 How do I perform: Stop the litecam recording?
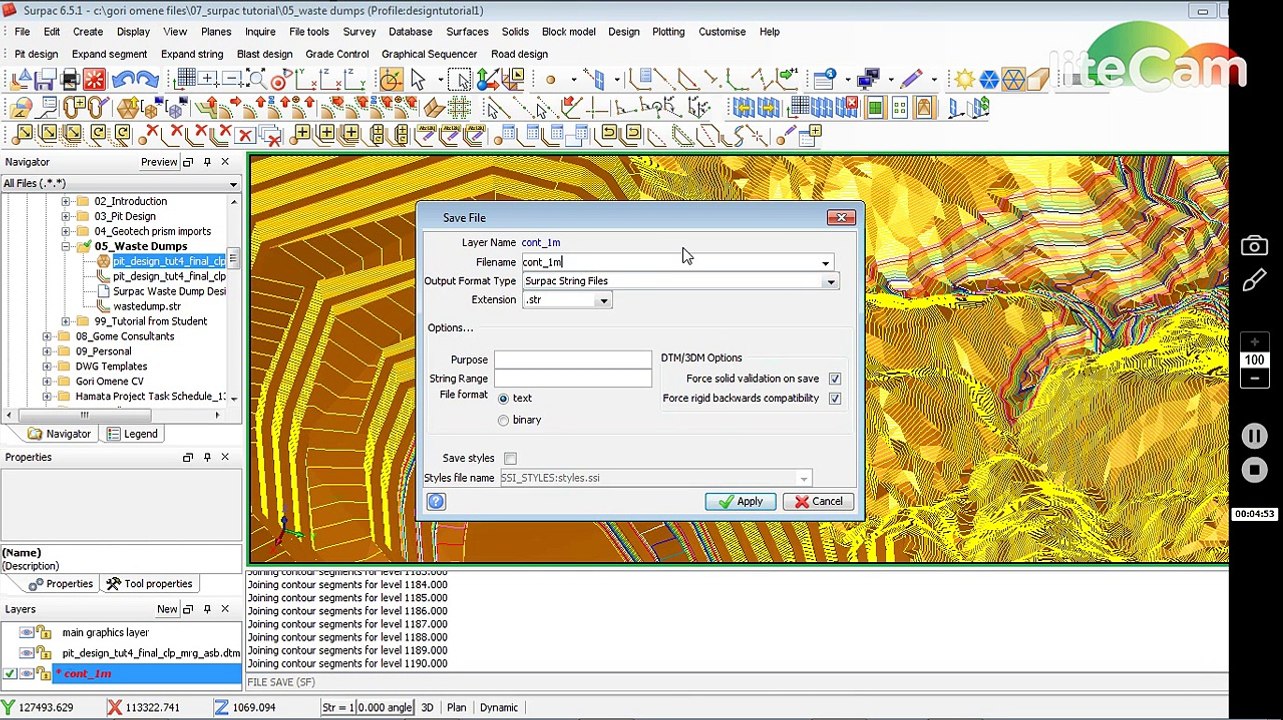1254,470
